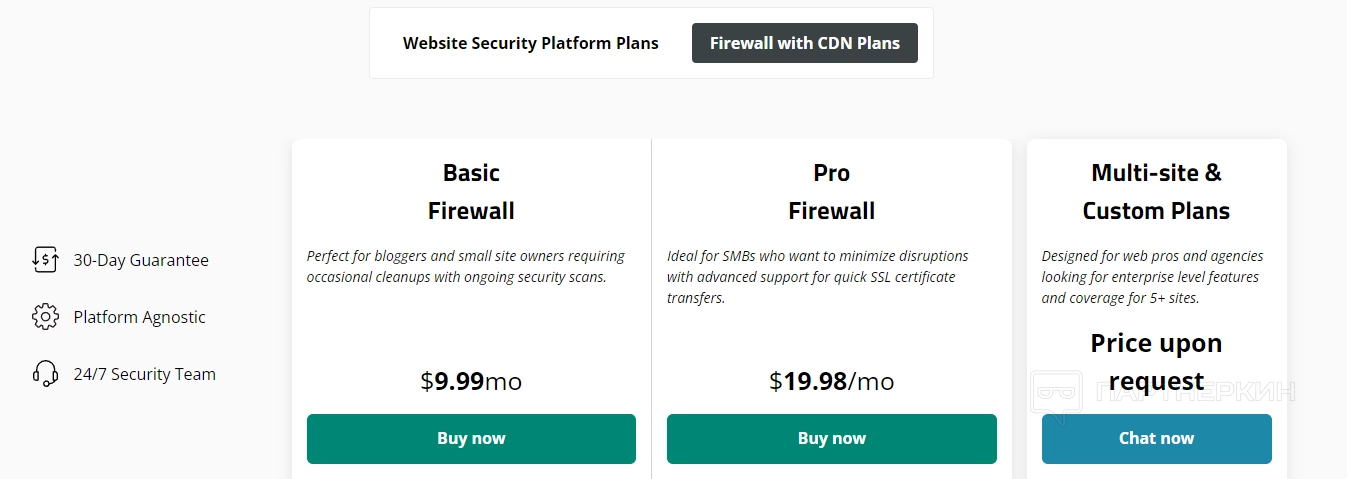
Task: Click the $19.98/mo price text
Action: tap(832, 381)
